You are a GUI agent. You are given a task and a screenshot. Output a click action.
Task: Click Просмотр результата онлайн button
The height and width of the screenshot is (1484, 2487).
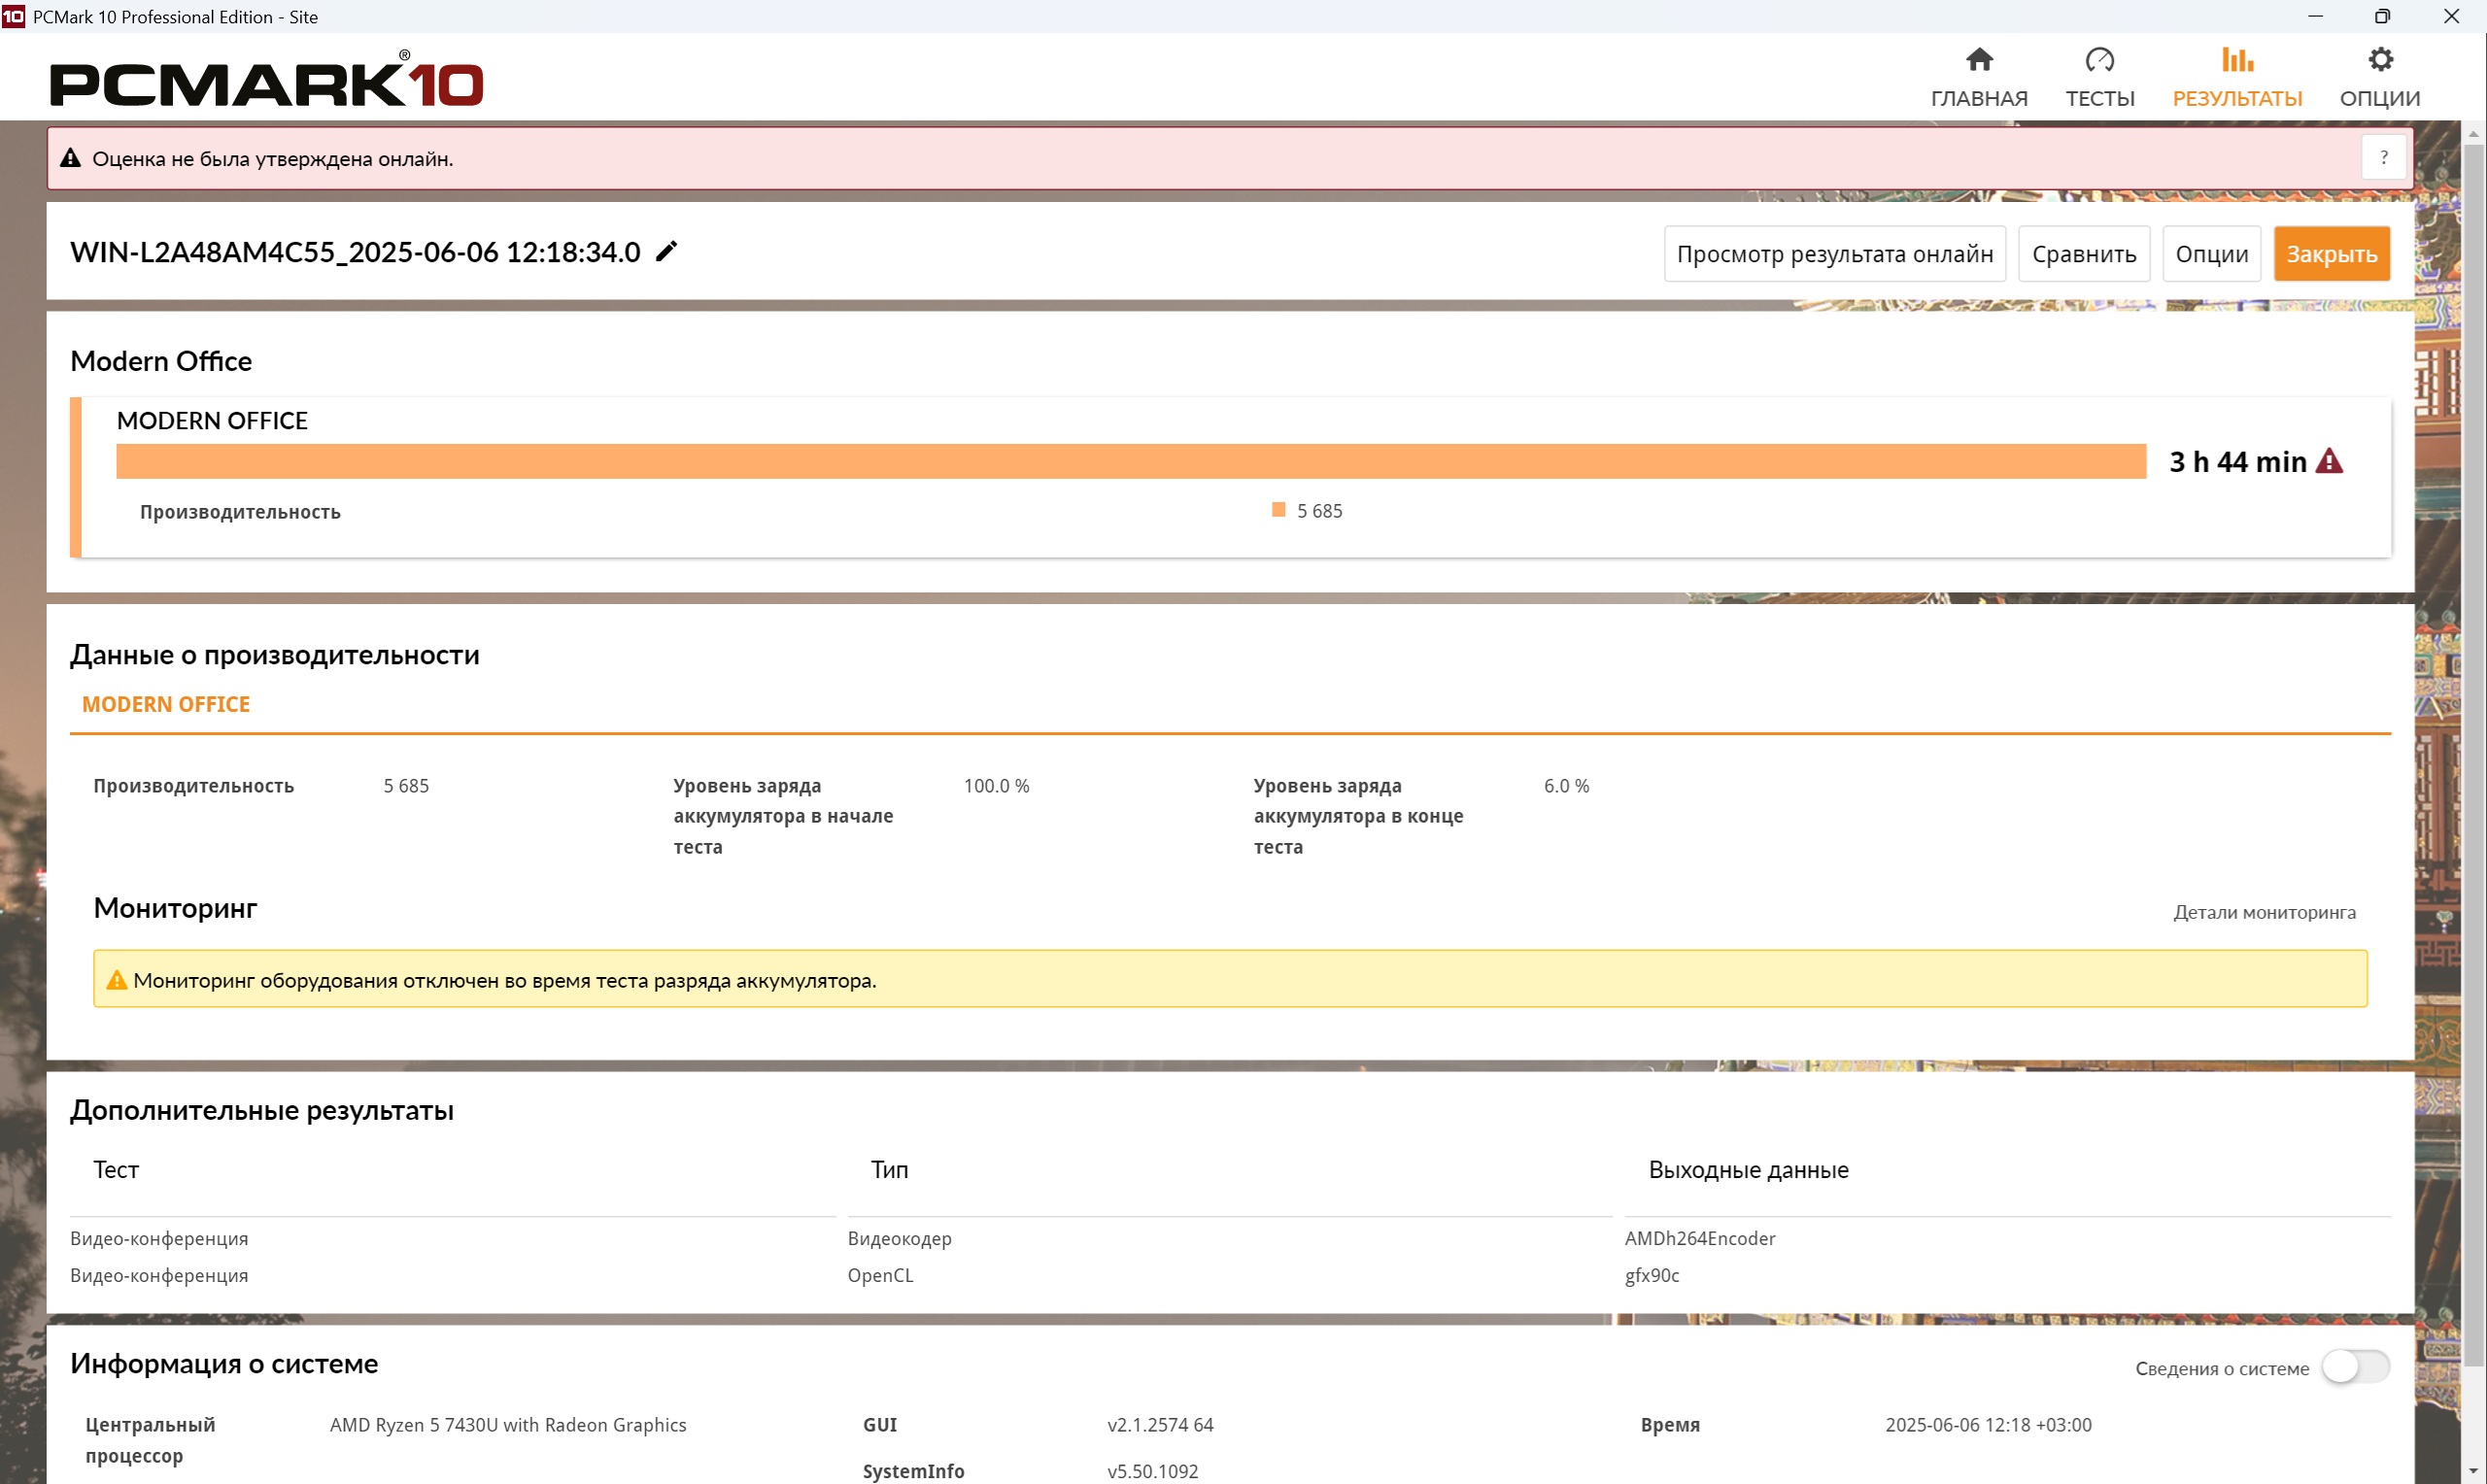point(1834,254)
